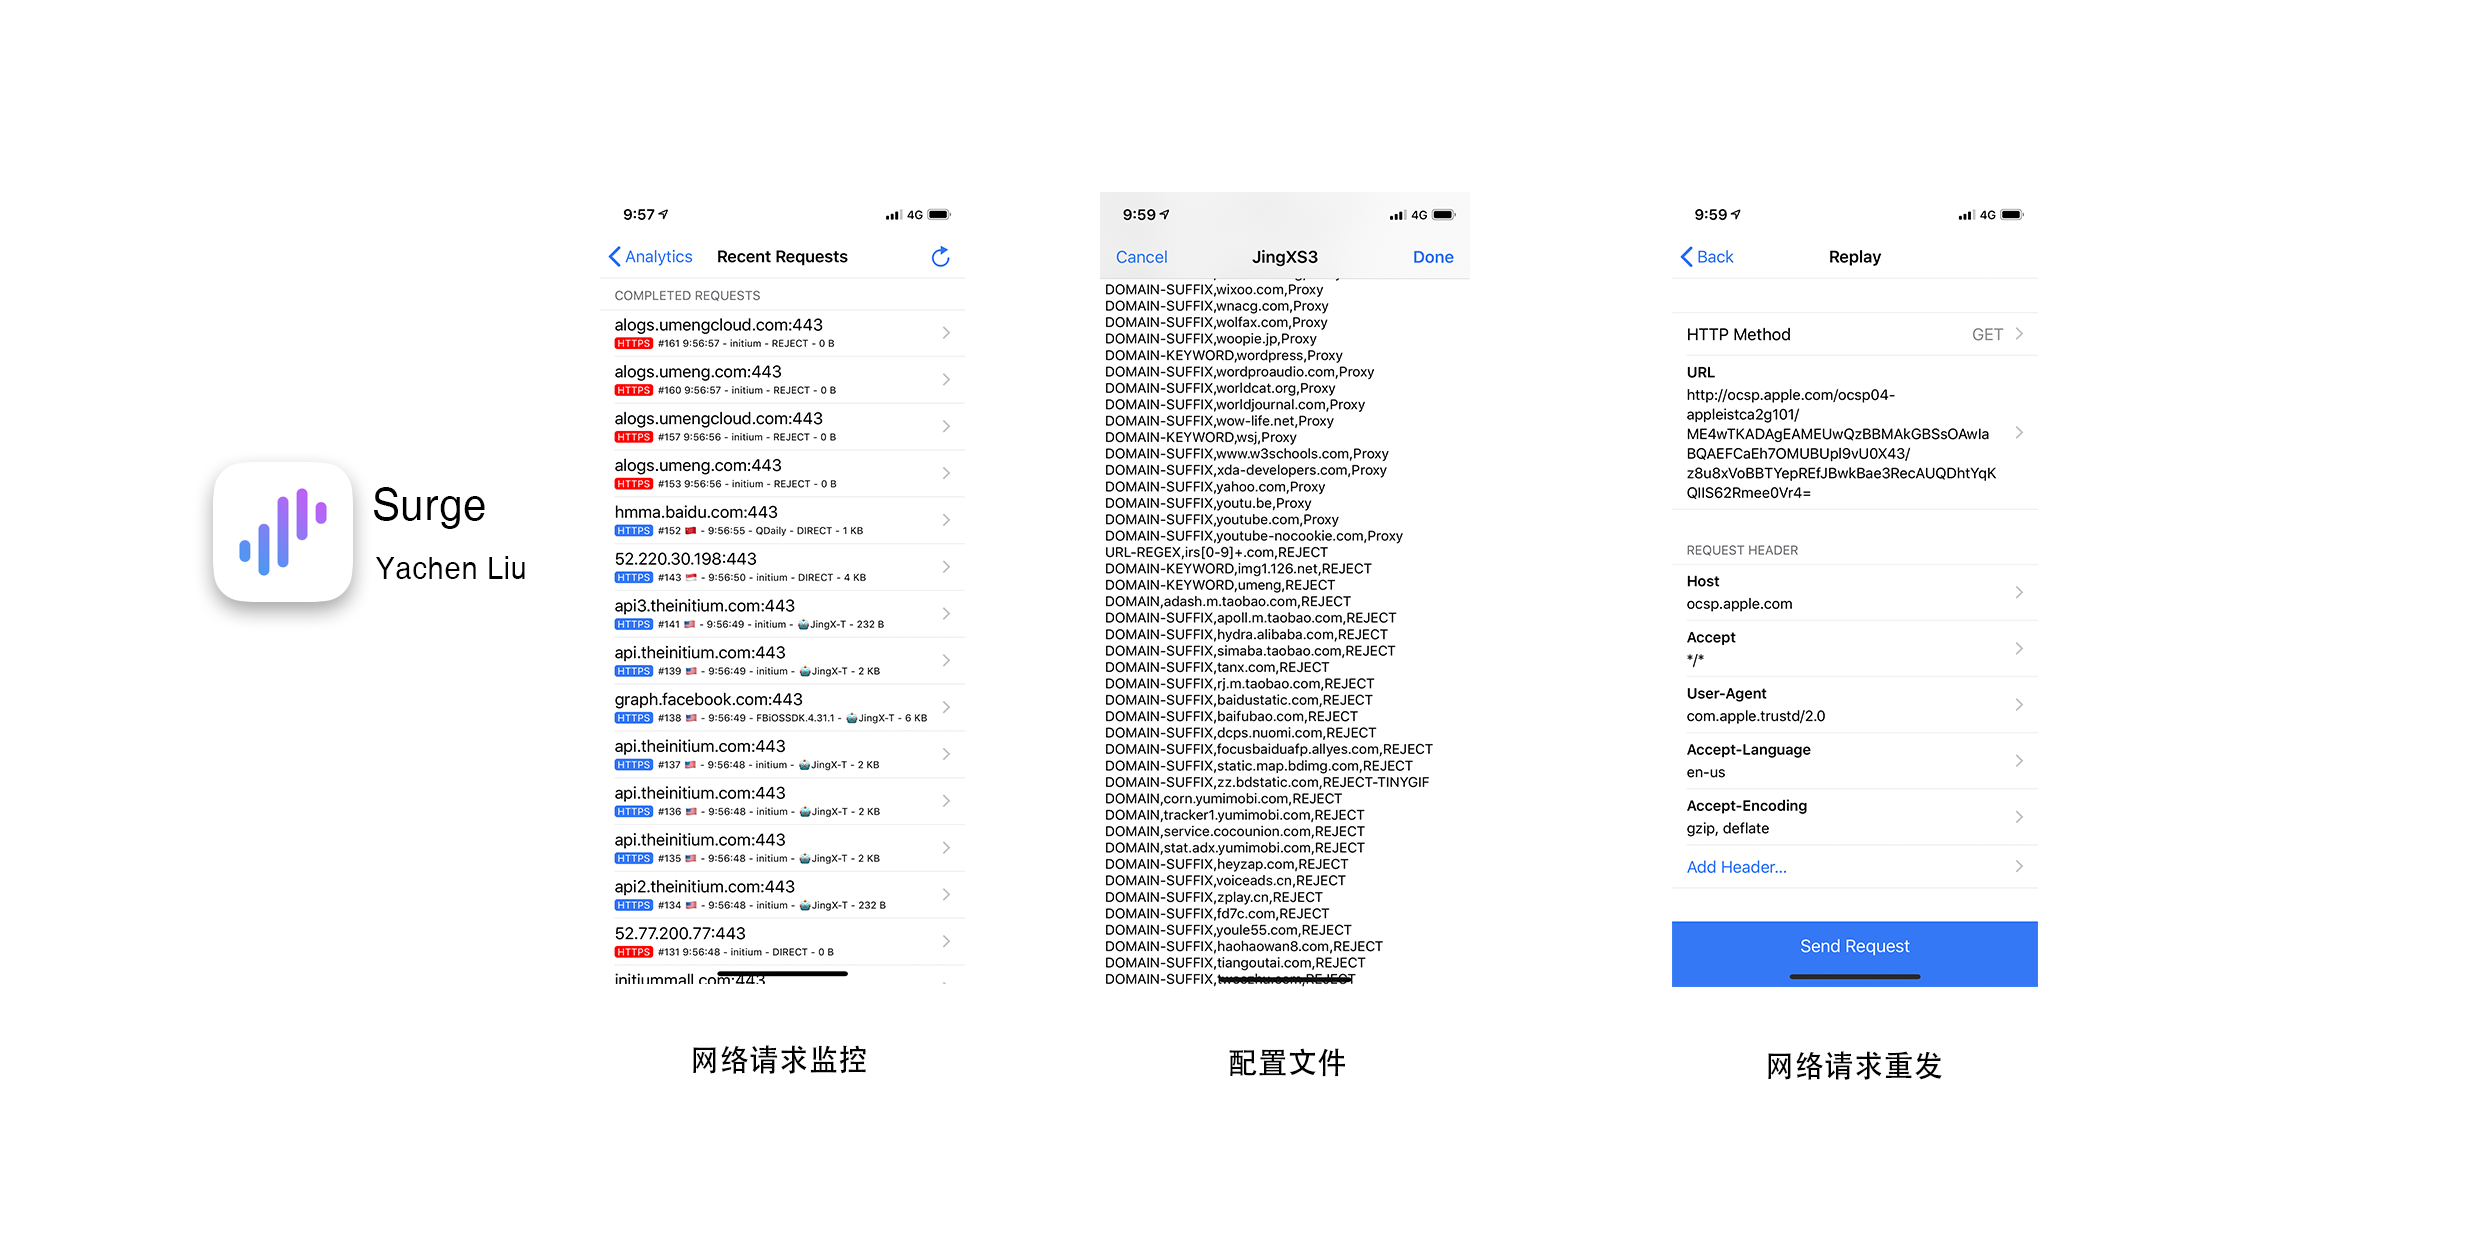Viewport: 2480px width, 1247px height.
Task: Tap the Add Header... link
Action: point(1736,867)
